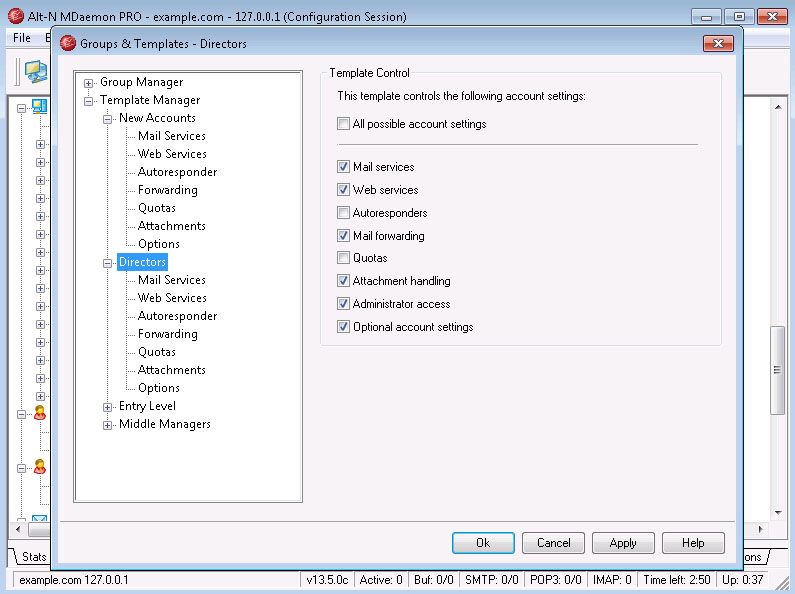
Task: Select the Middle Managers tree item
Action: (x=165, y=424)
